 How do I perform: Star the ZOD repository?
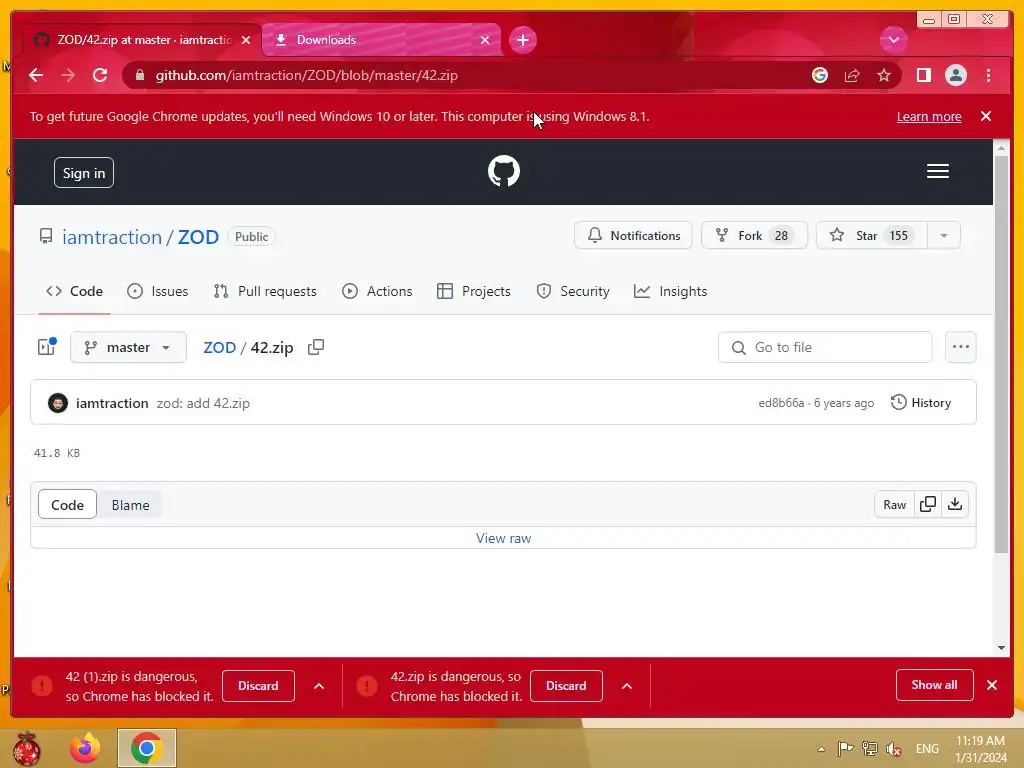(872, 236)
